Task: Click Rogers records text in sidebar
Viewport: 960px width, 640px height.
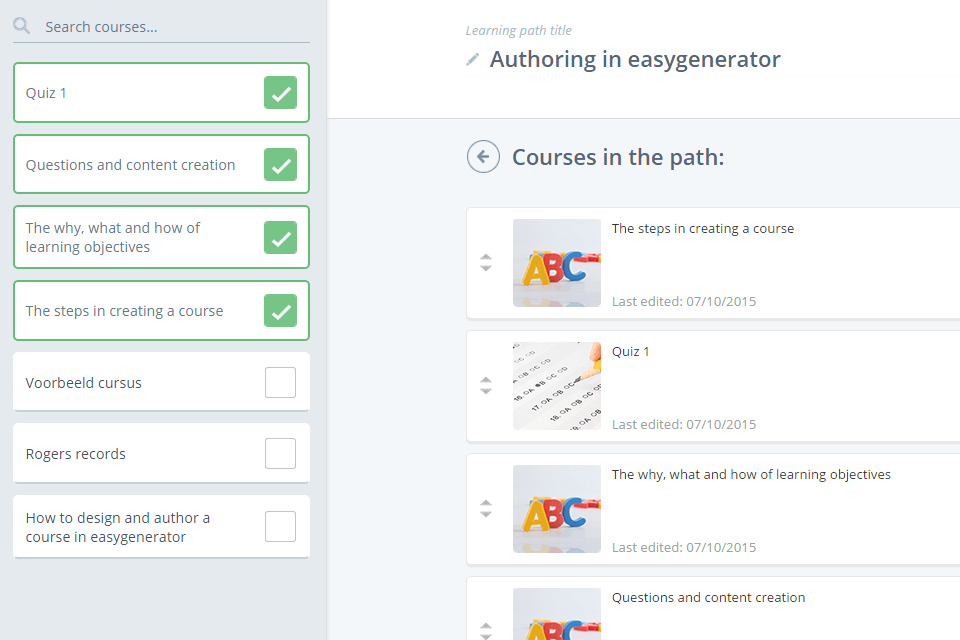Action: pyautogui.click(x=75, y=454)
